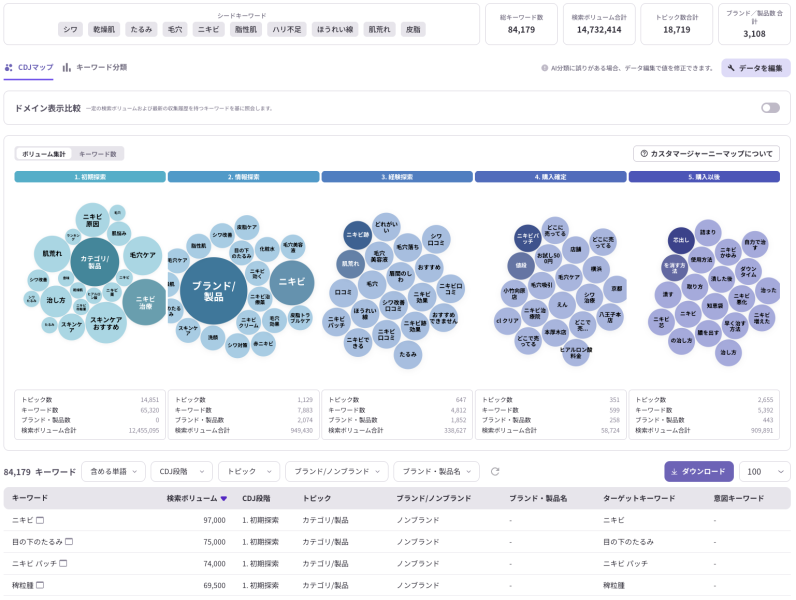Screen dimensions: 796x600
Task: Click the 1. 初期探索 stage color bar
Action: (x=90, y=176)
